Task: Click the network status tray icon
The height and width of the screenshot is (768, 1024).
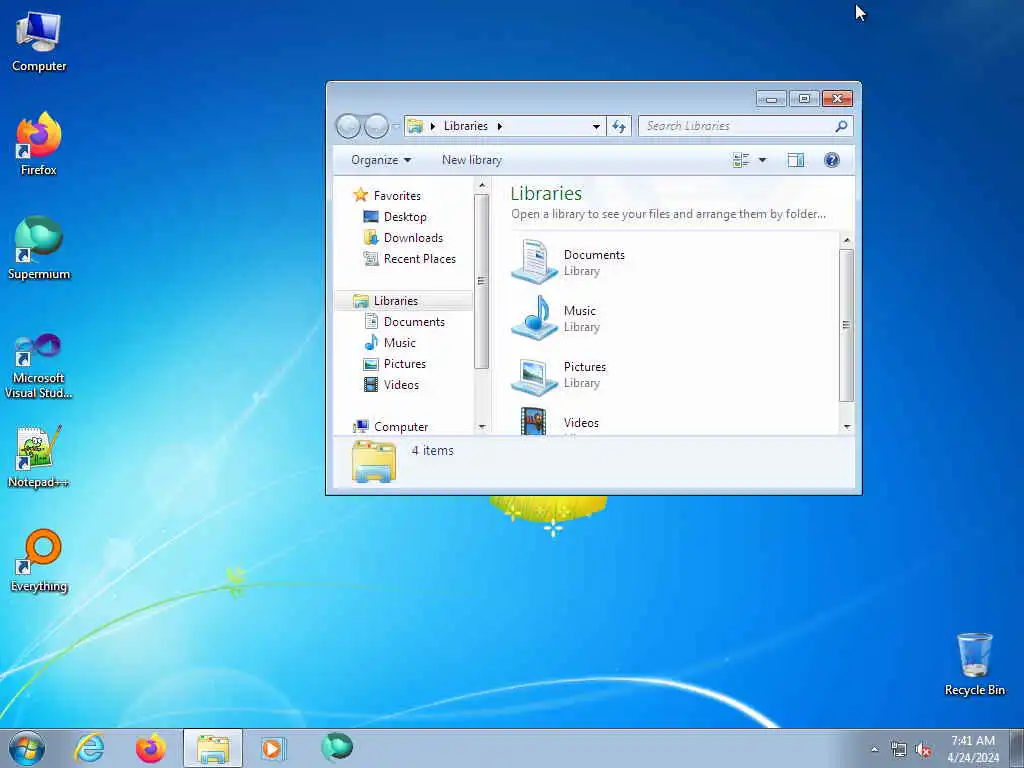Action: coord(899,750)
